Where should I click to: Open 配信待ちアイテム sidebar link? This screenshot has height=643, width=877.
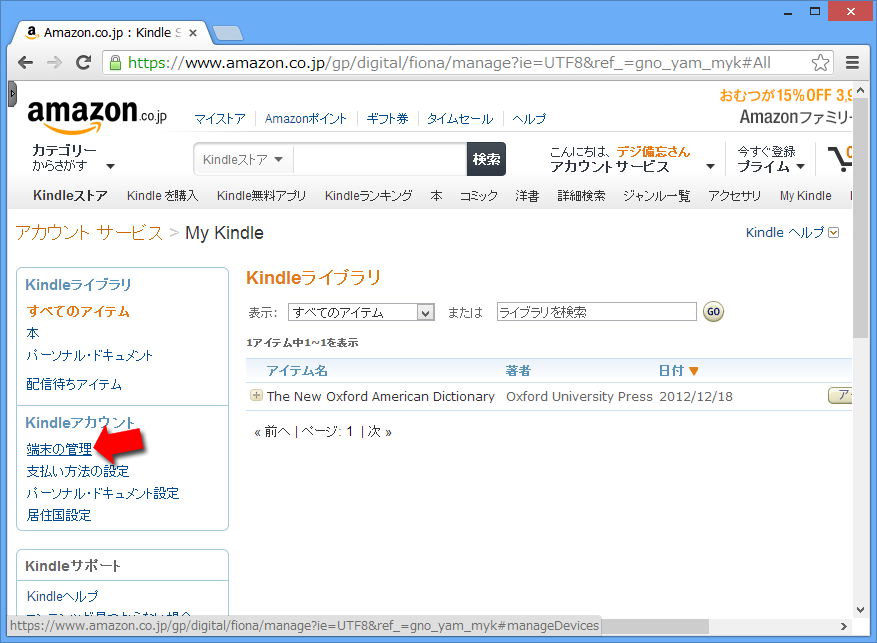74,384
